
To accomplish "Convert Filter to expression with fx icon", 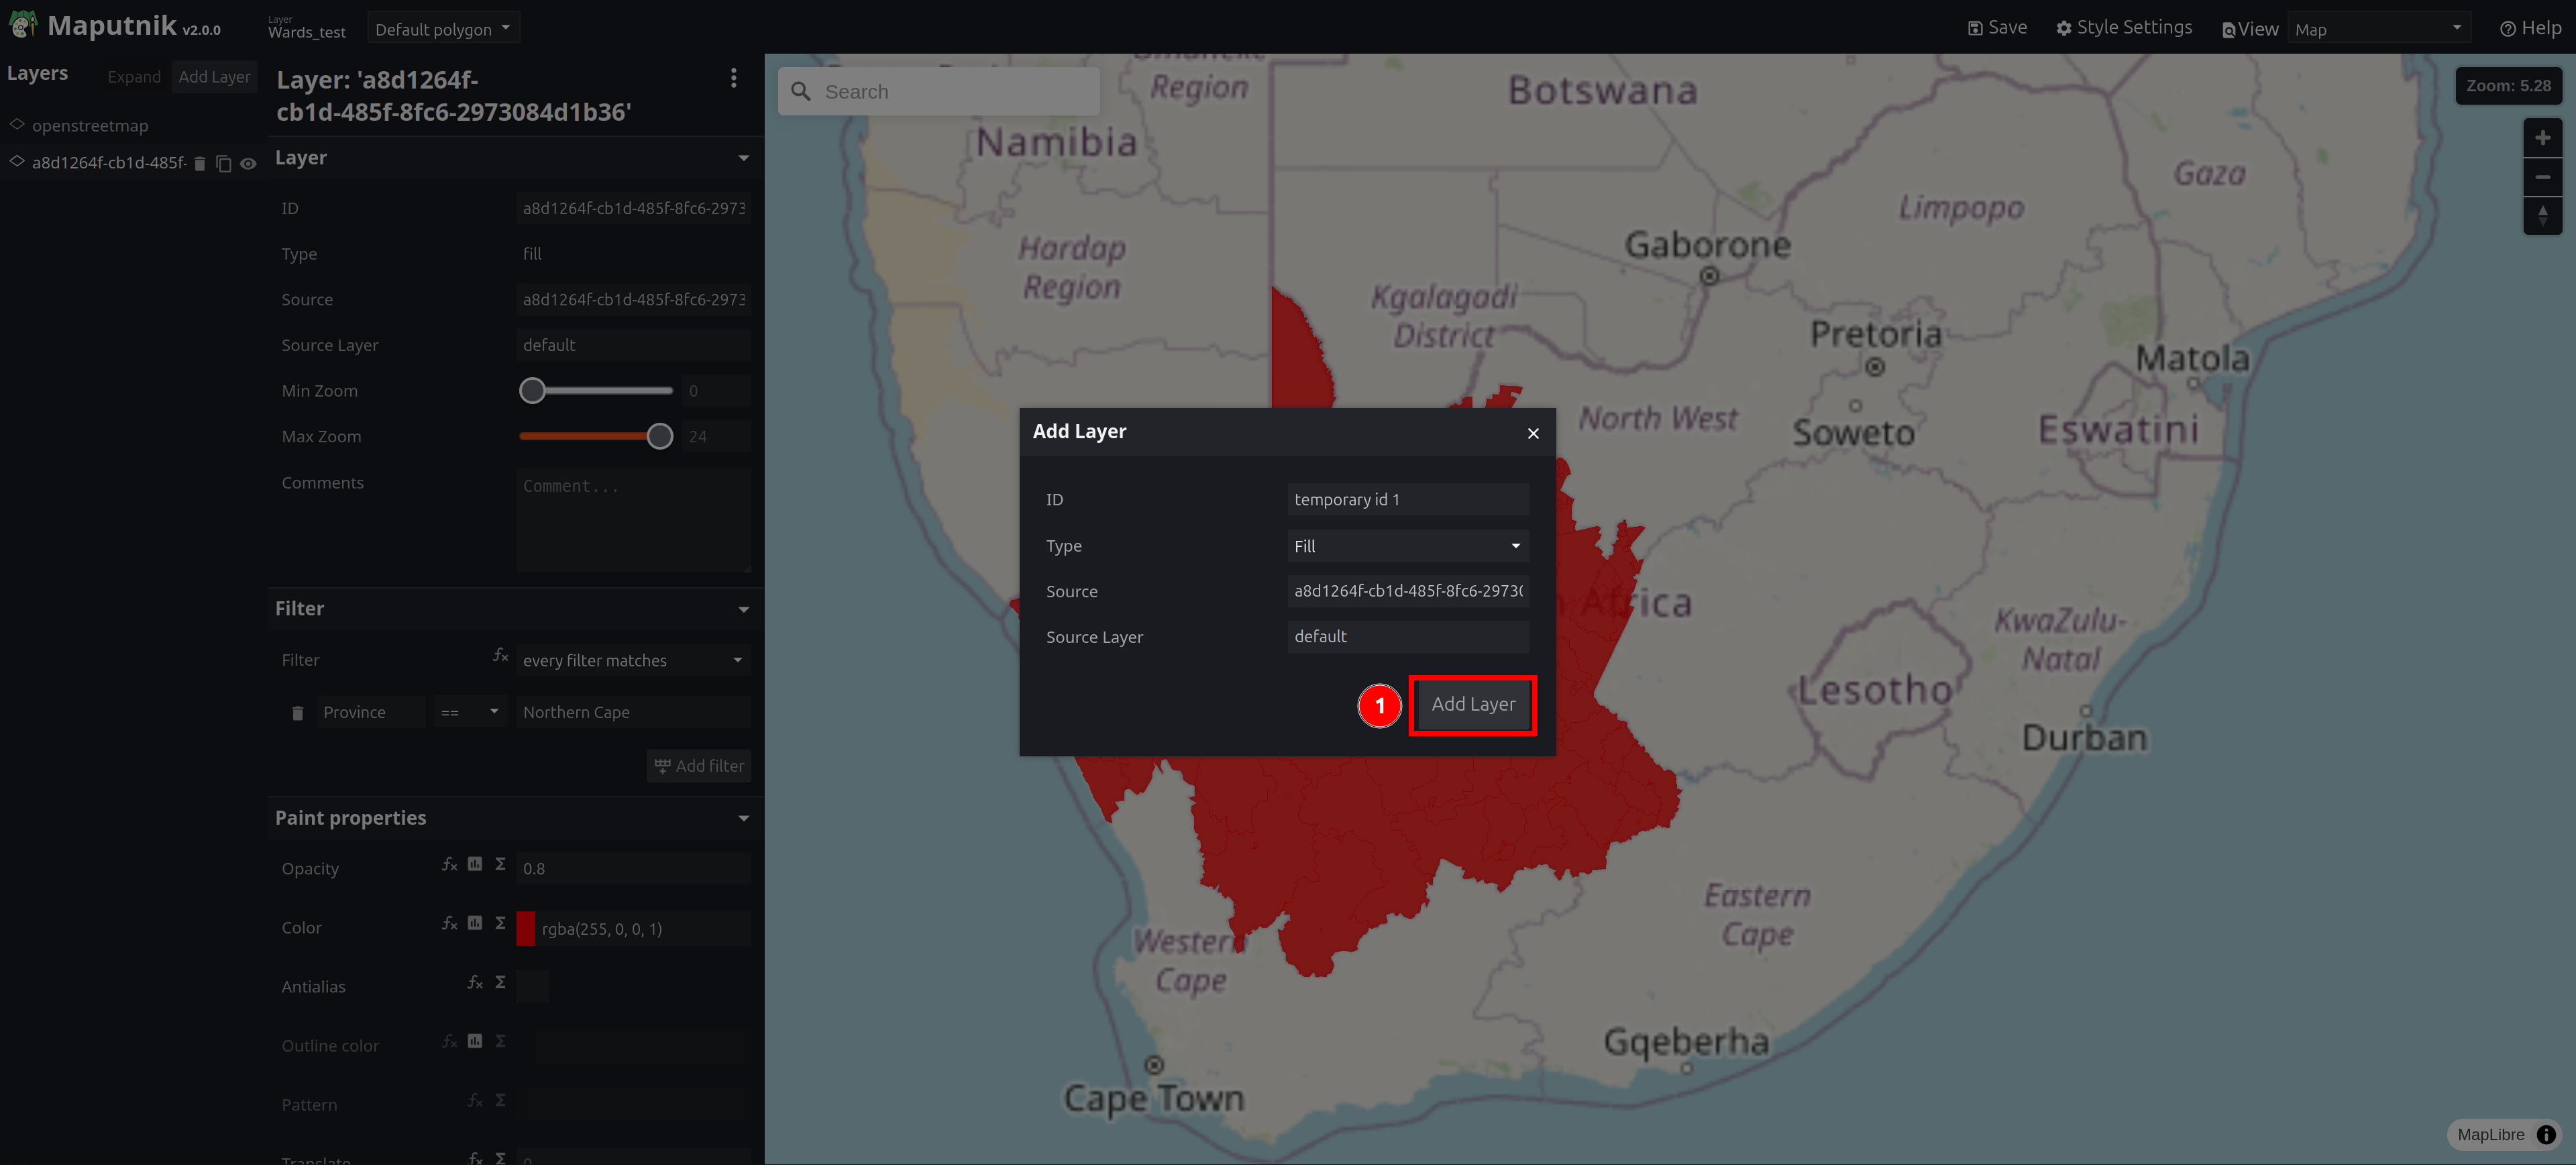I will pos(500,655).
